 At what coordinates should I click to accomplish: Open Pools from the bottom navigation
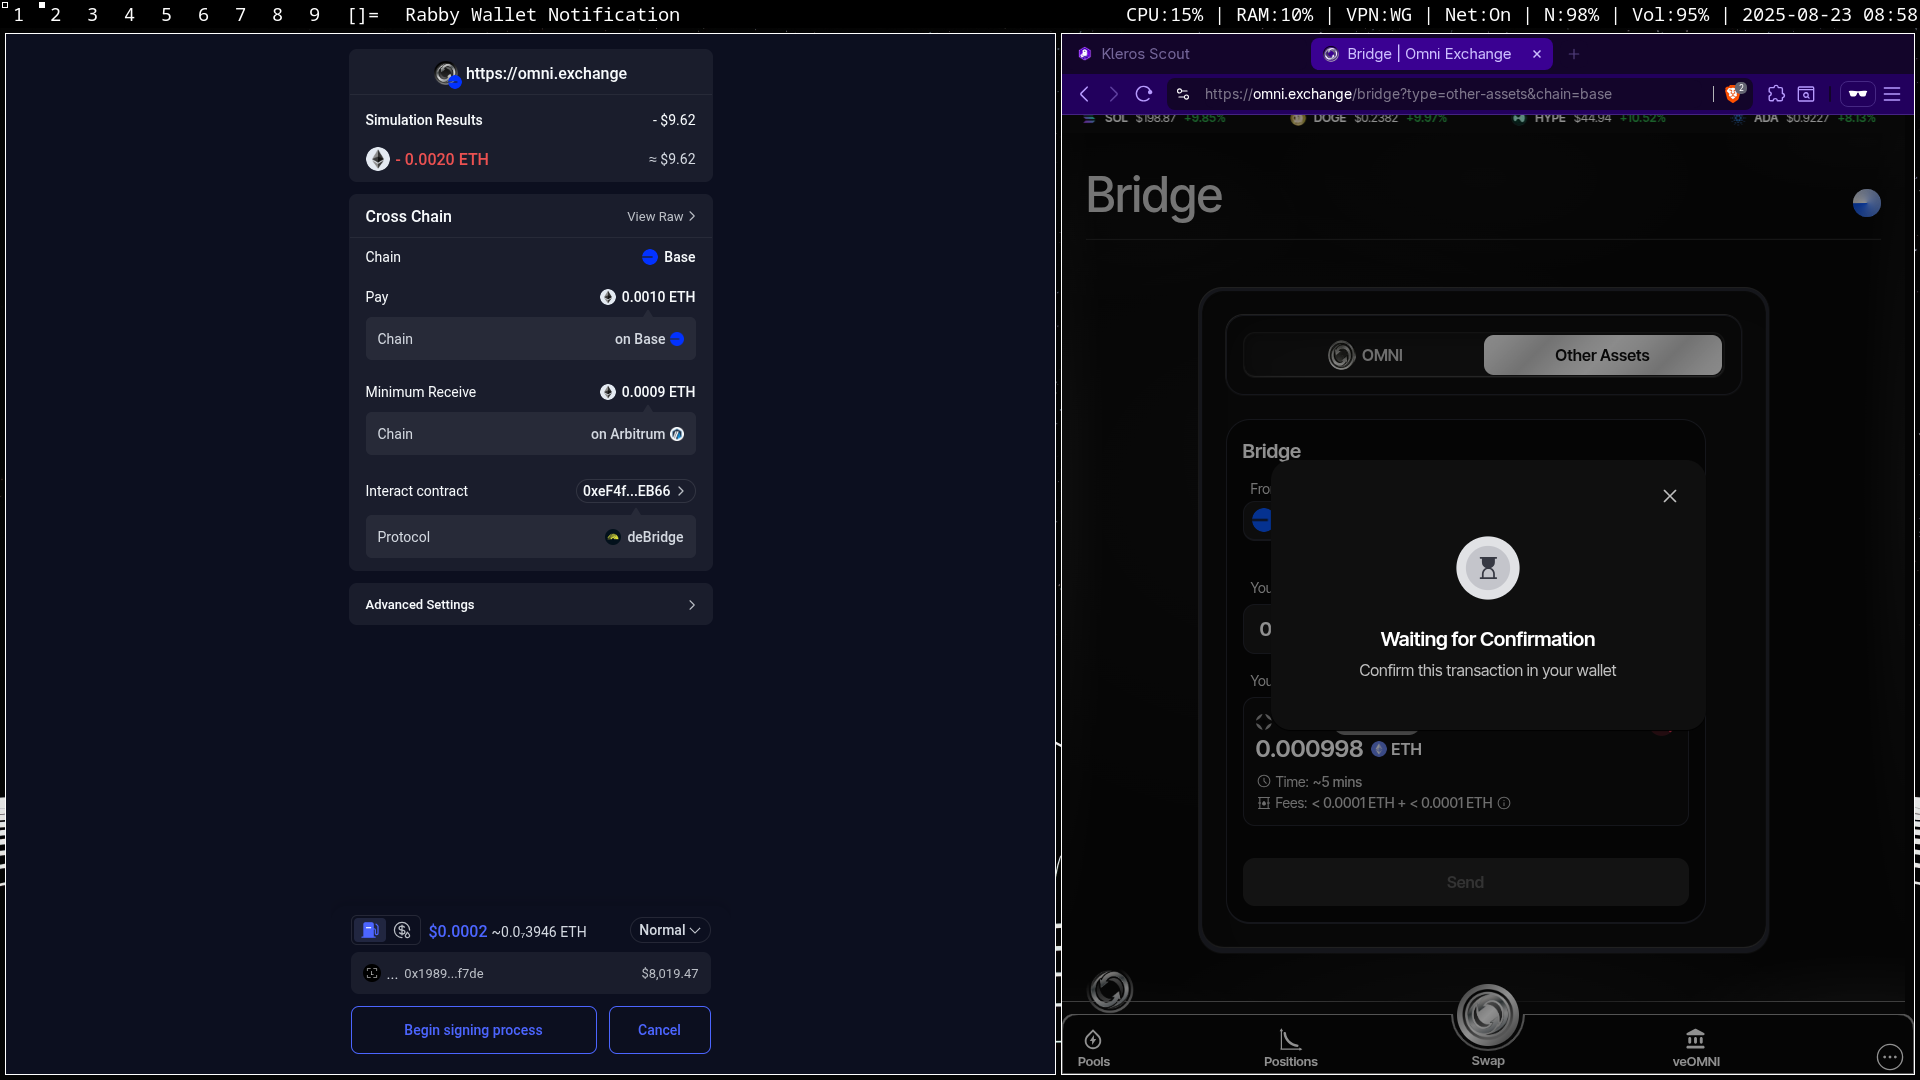click(x=1093, y=1048)
